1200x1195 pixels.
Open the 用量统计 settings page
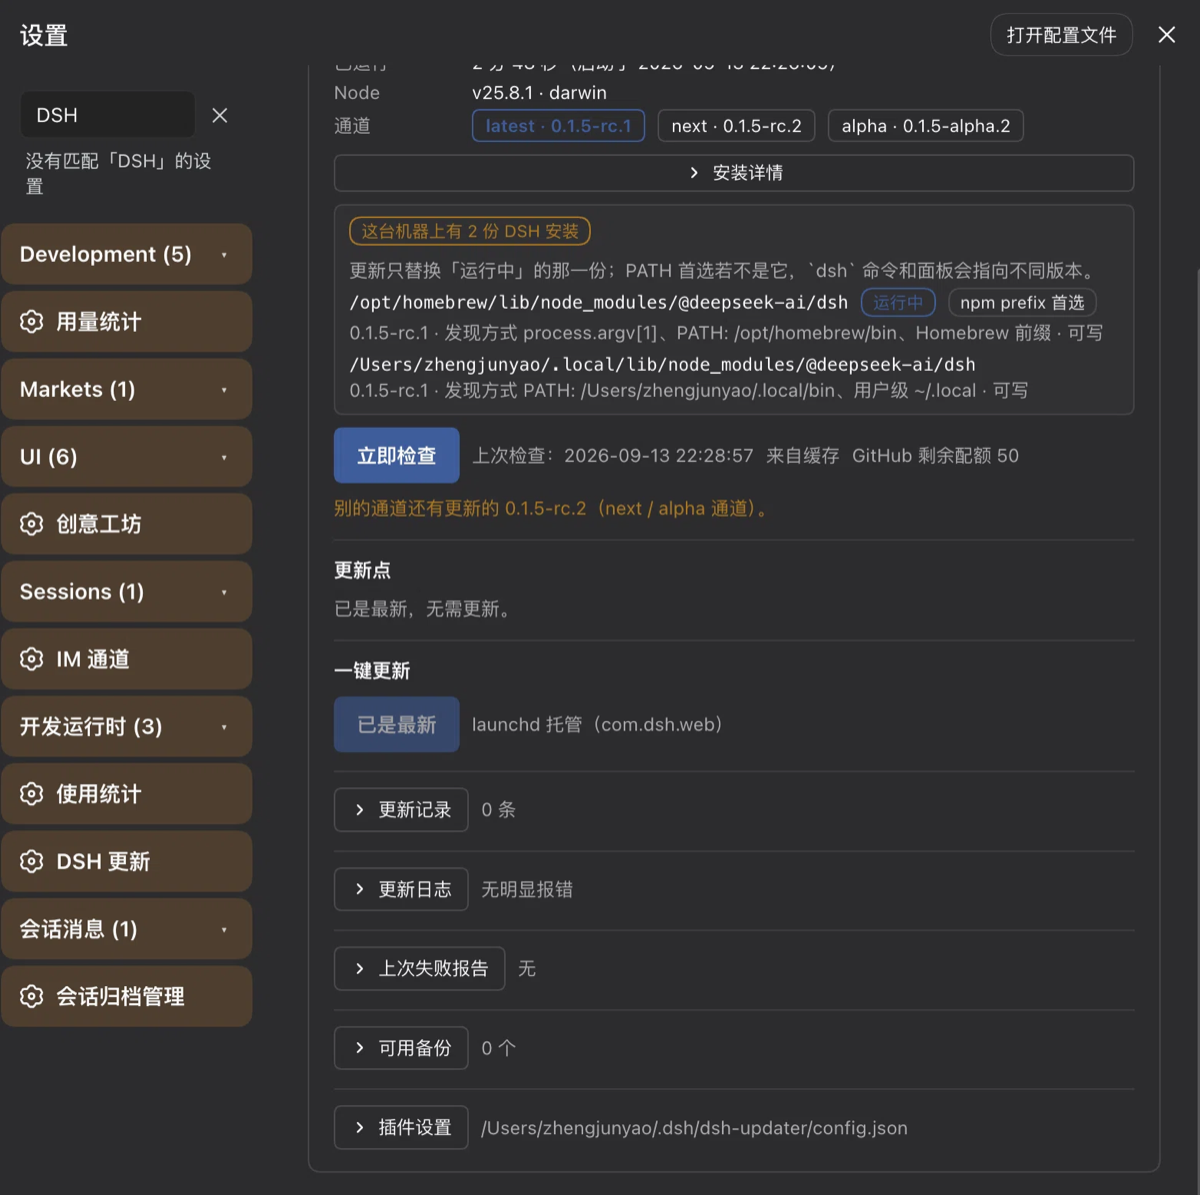coord(127,322)
